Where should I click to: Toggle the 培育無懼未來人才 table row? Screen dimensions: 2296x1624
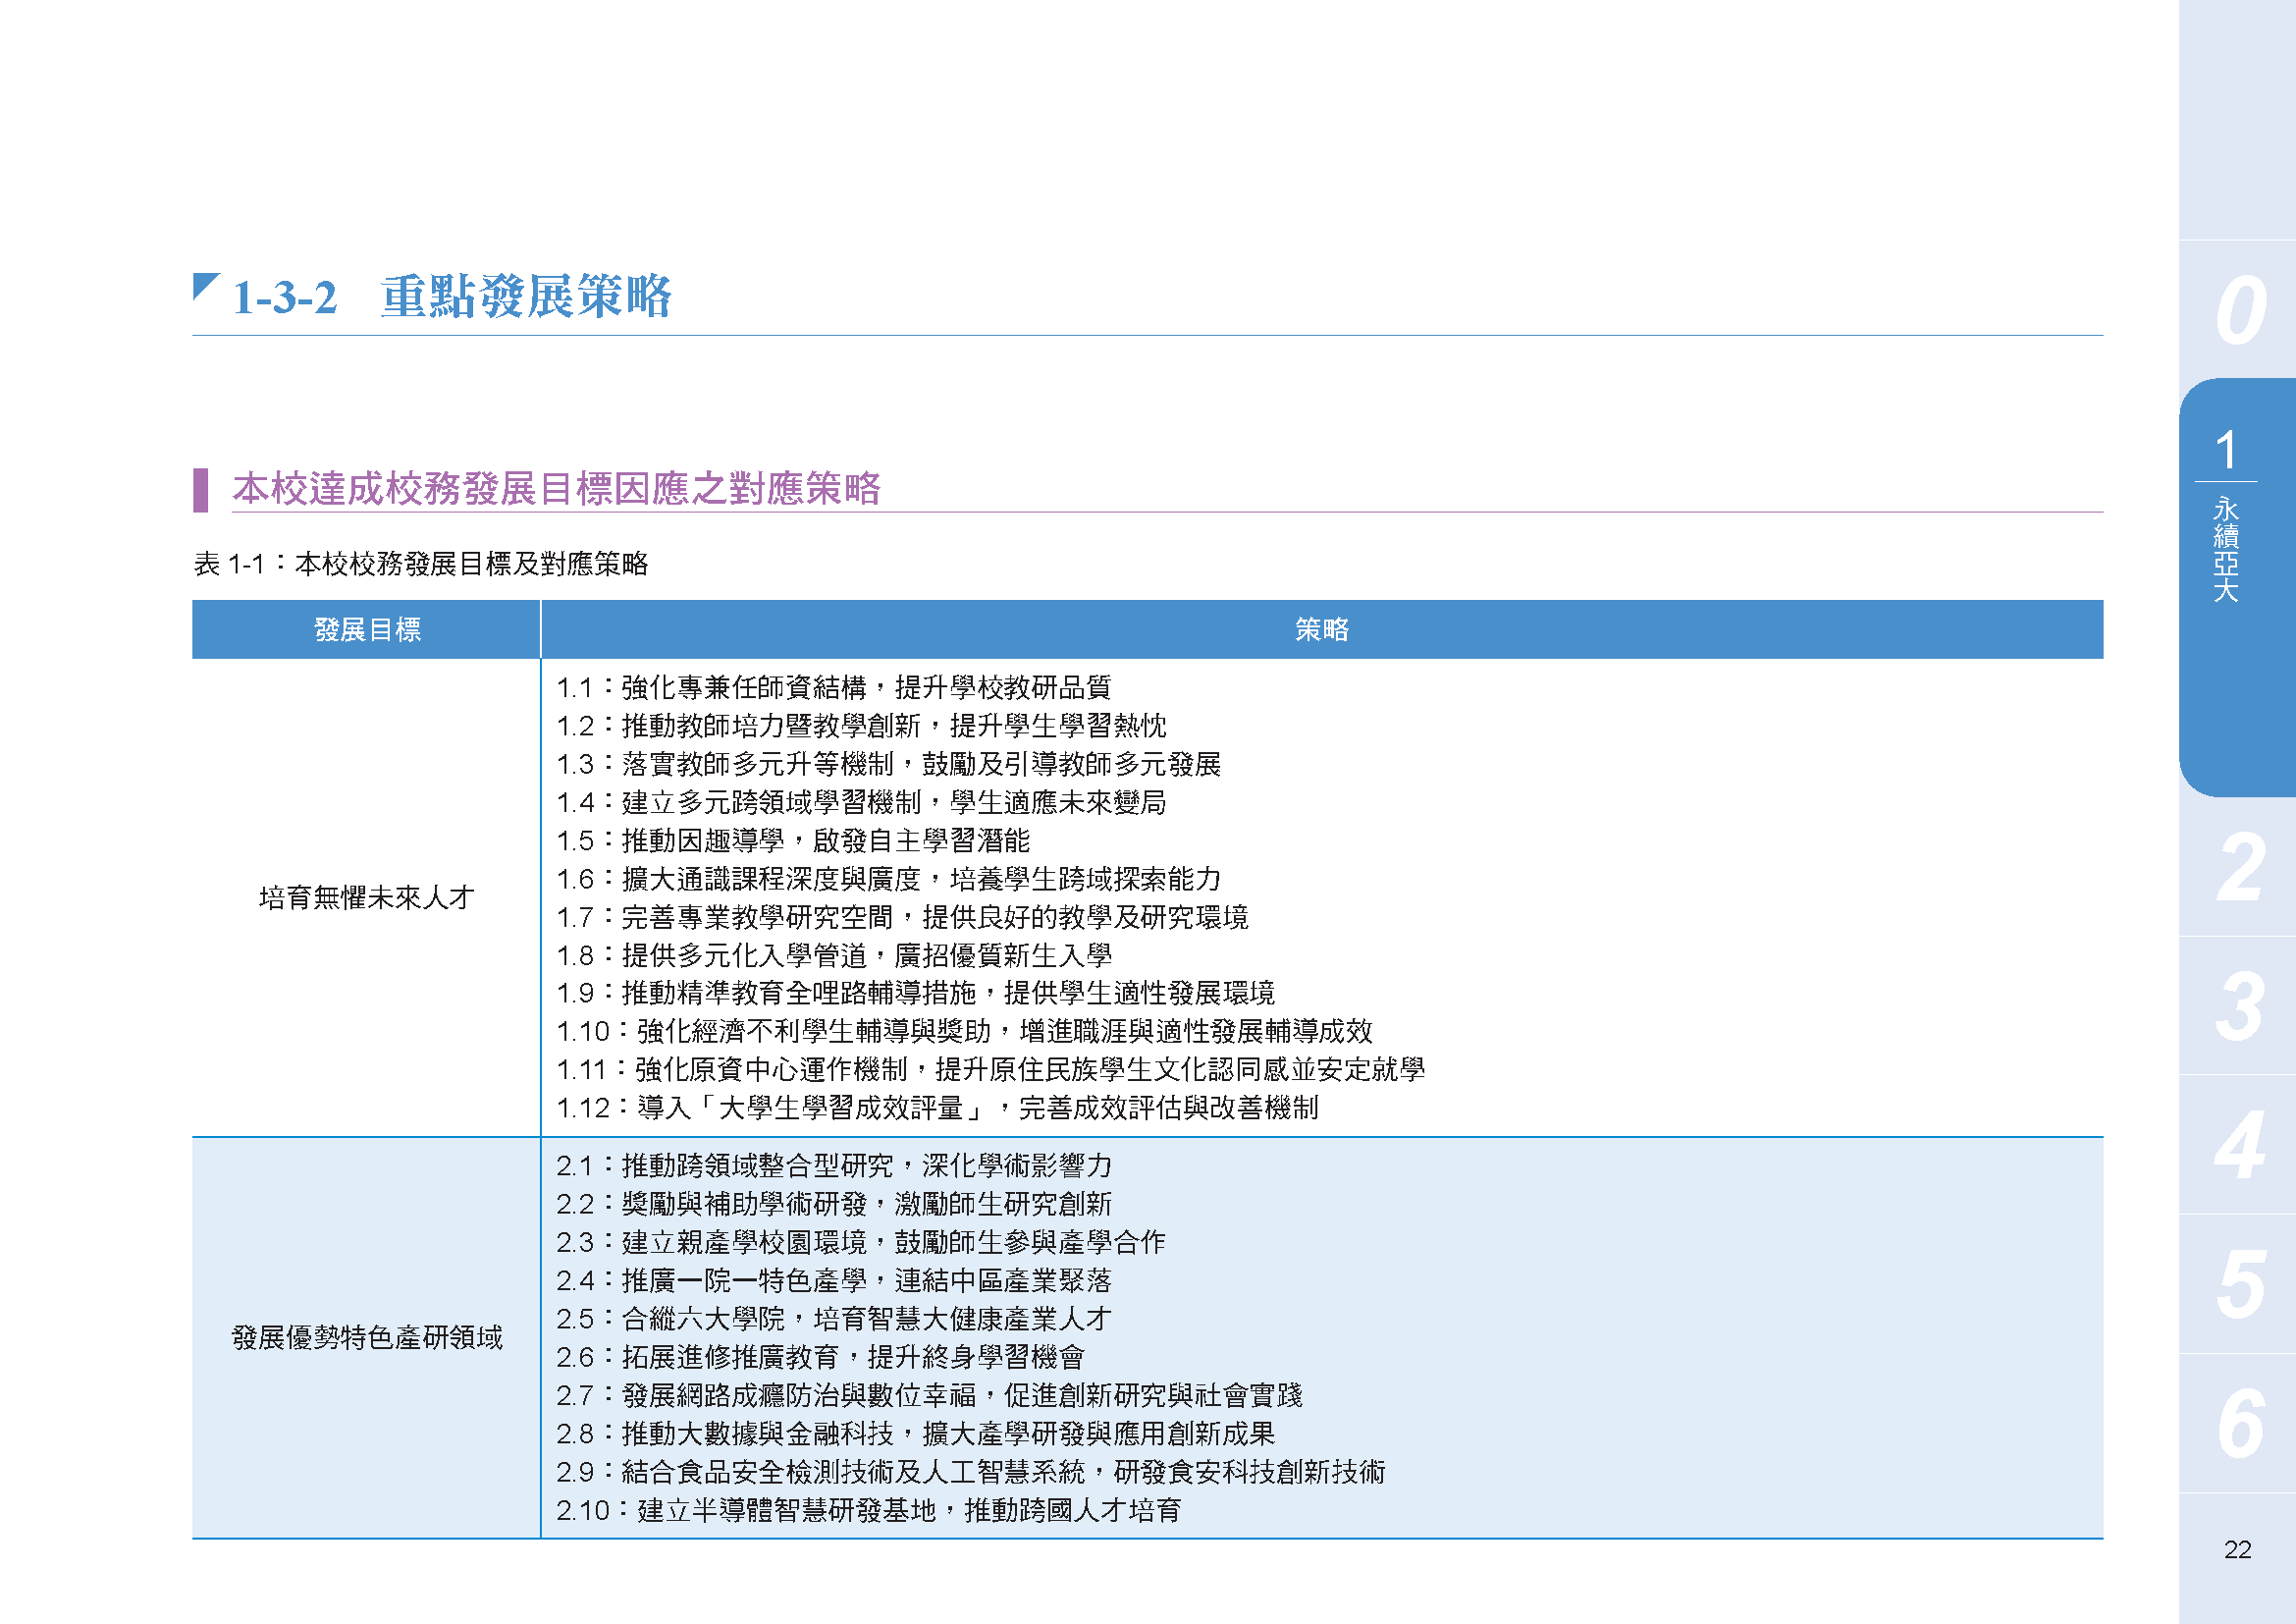(366, 898)
